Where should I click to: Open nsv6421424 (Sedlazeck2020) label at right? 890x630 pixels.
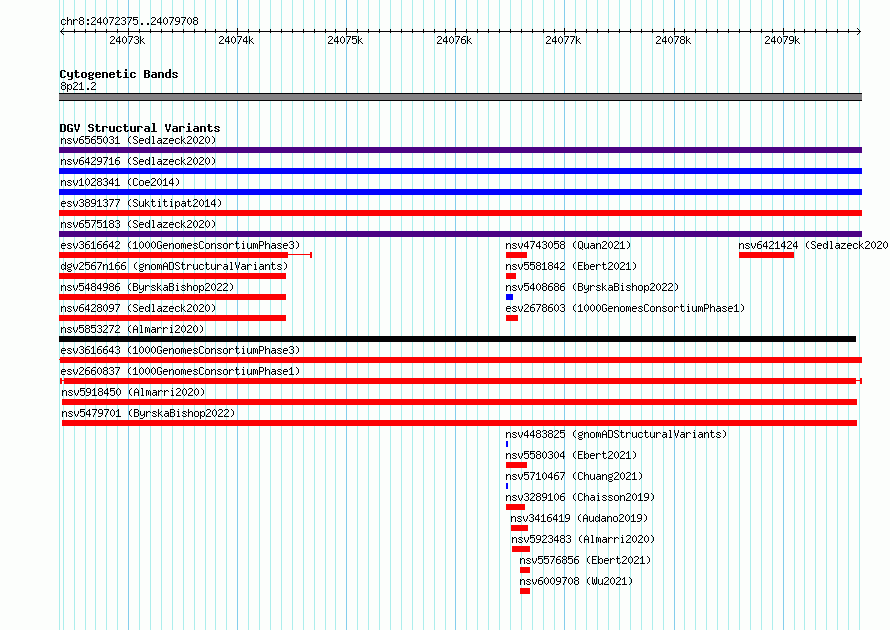(813, 245)
